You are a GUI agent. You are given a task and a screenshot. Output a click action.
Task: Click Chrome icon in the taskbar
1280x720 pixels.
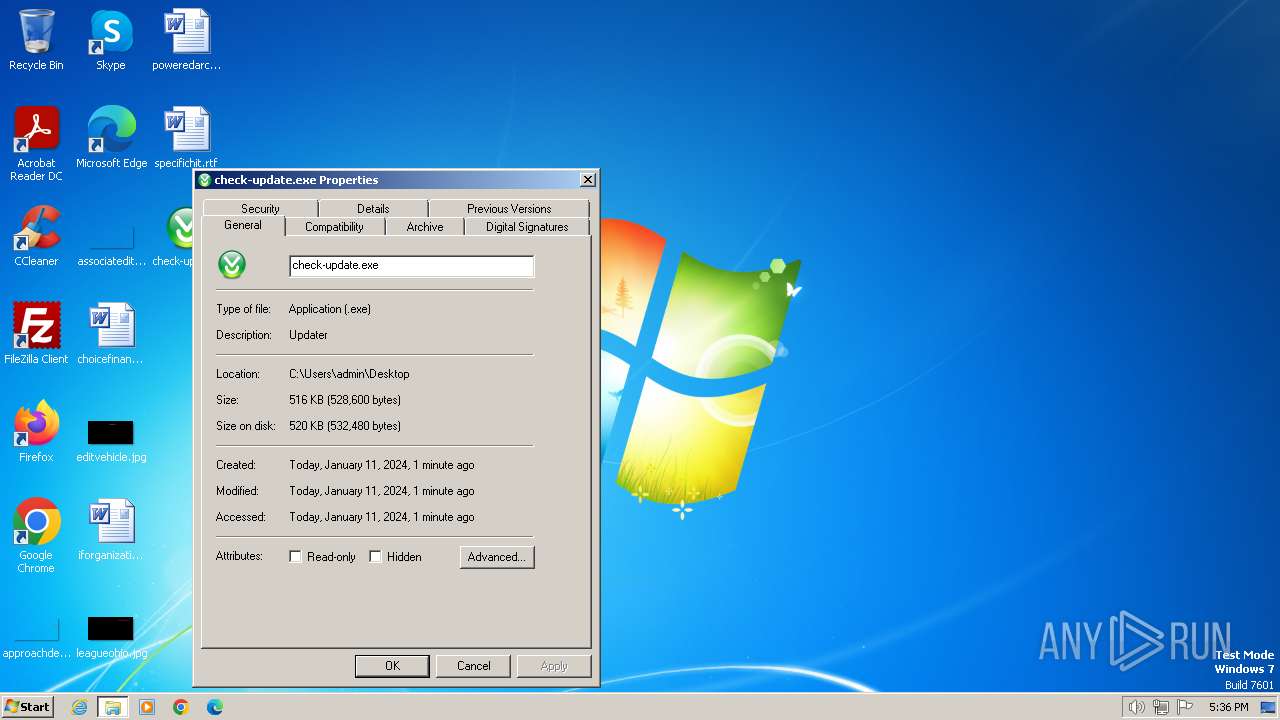181,707
